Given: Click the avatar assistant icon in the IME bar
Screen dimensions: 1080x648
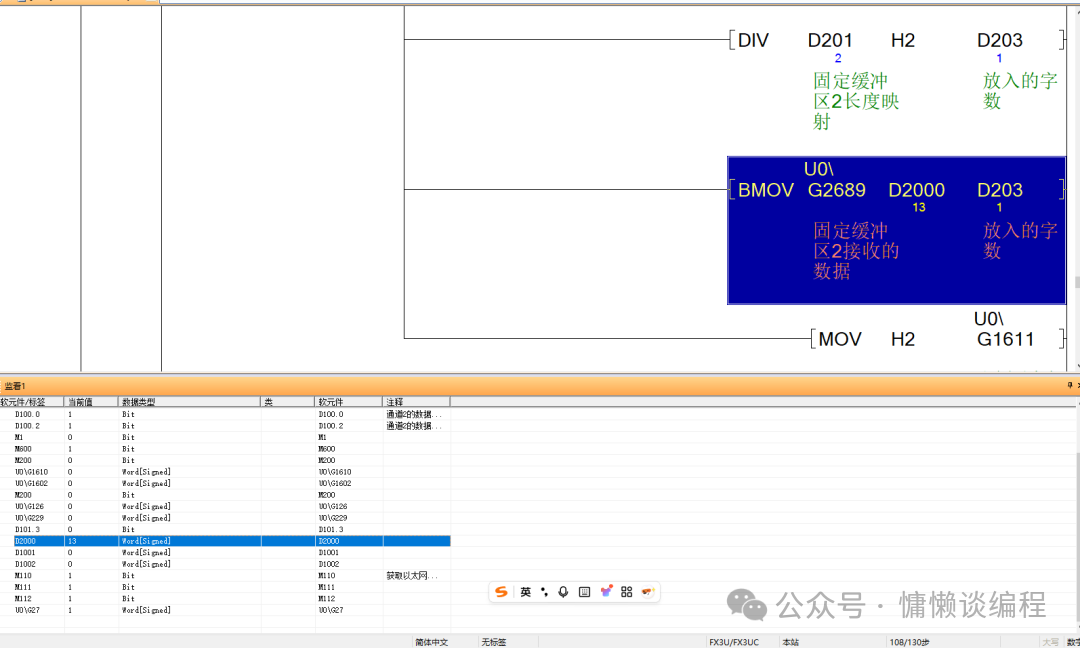Looking at the screenshot, I should [647, 592].
